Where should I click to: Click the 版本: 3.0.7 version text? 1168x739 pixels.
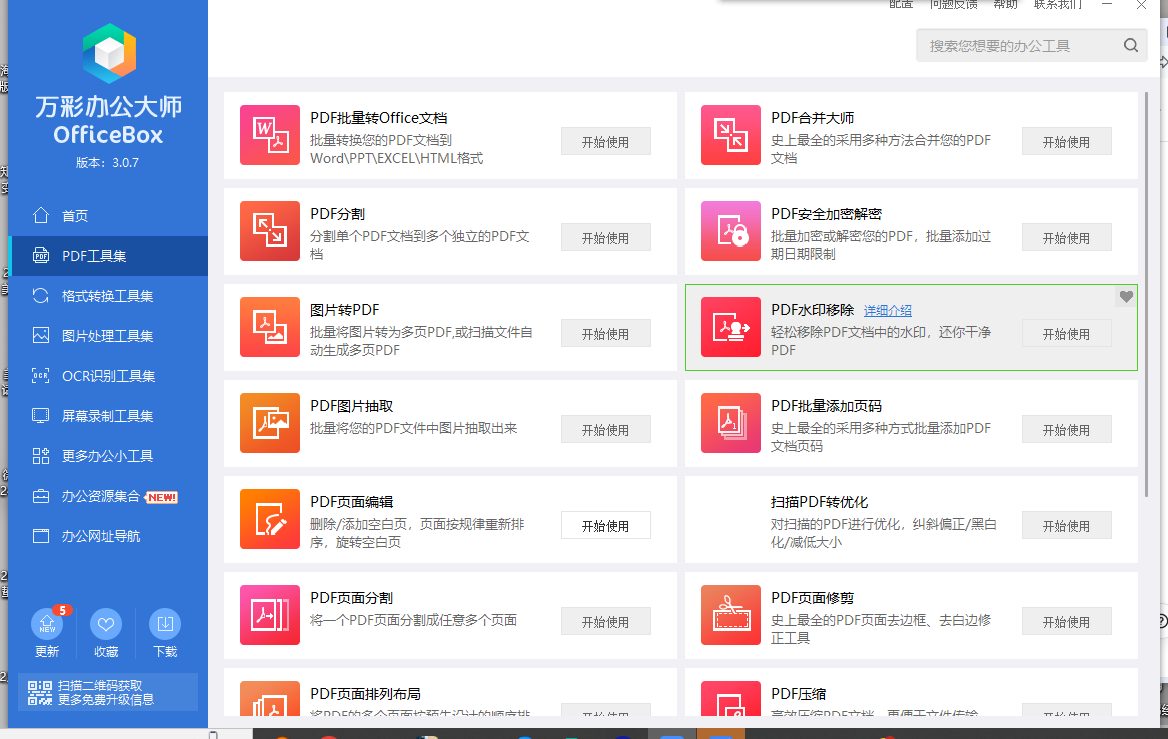(107, 162)
